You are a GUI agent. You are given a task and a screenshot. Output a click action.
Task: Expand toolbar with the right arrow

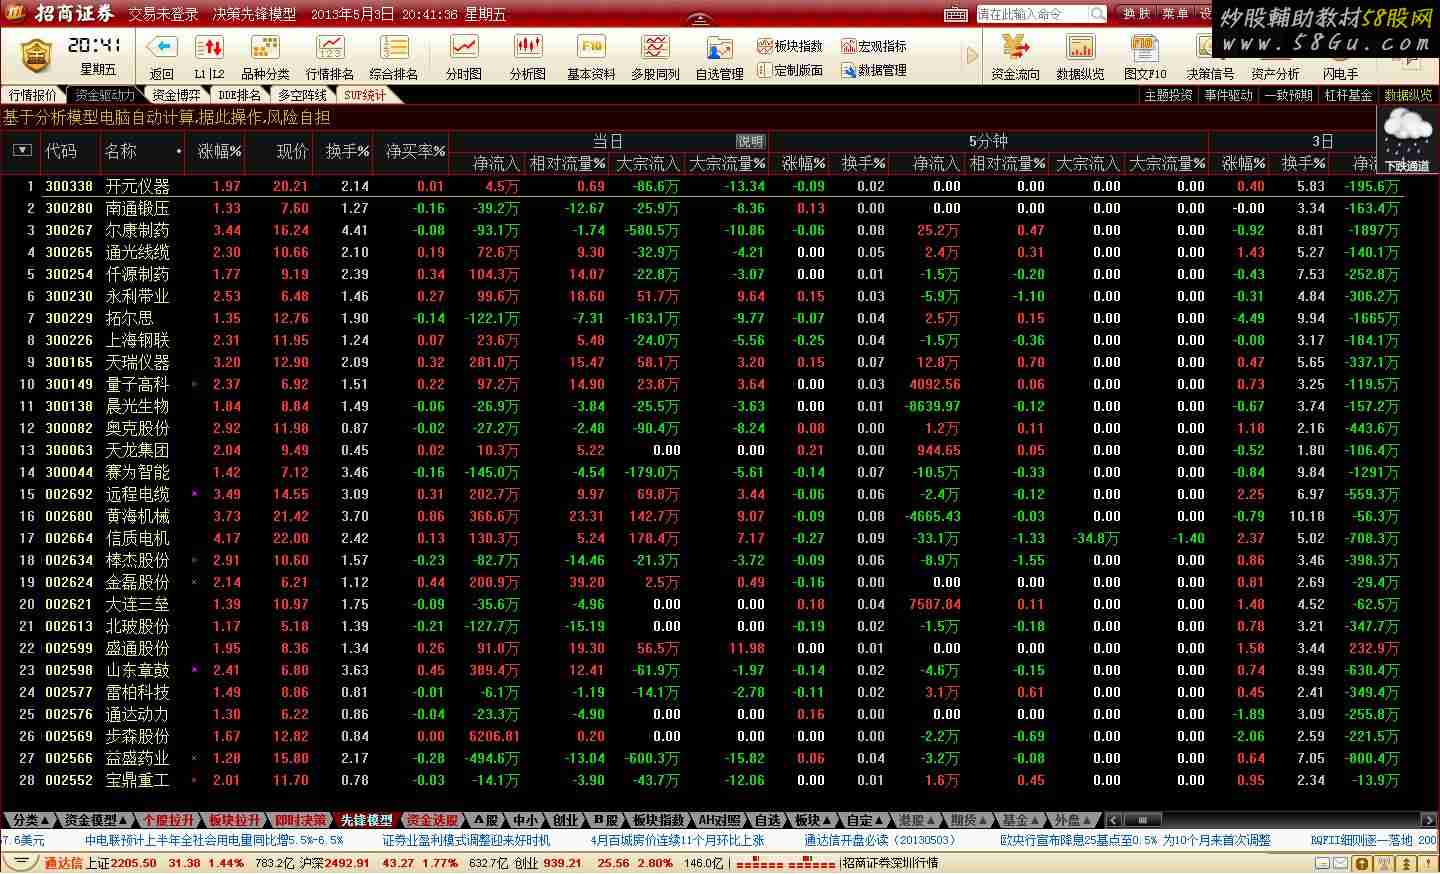[971, 56]
